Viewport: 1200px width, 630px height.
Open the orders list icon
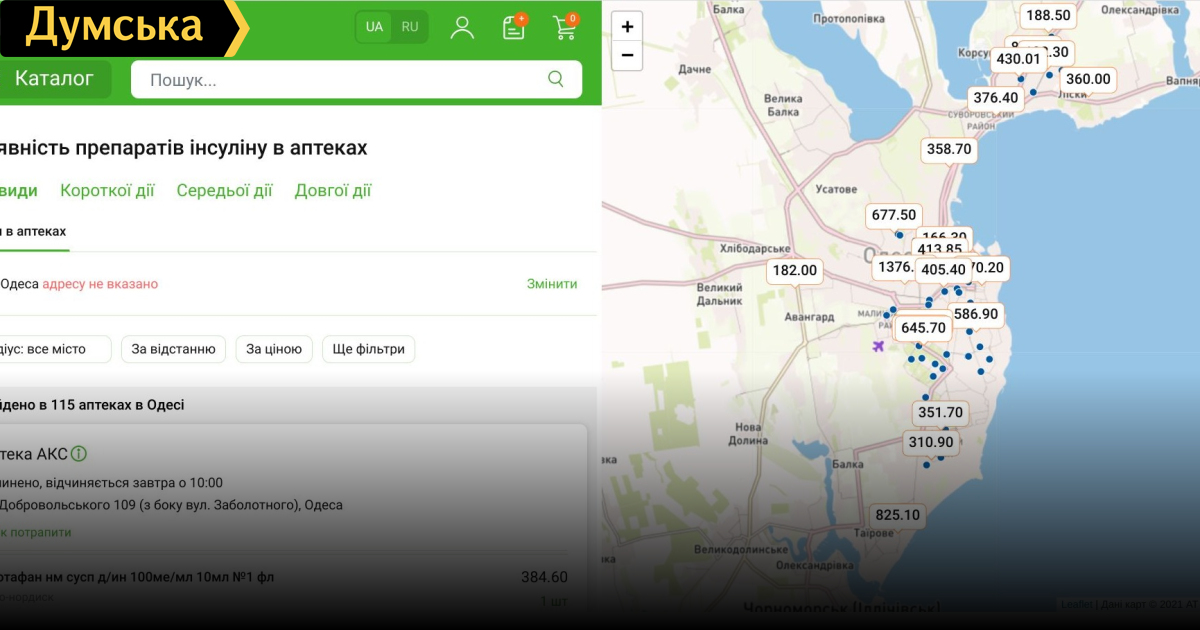513,27
